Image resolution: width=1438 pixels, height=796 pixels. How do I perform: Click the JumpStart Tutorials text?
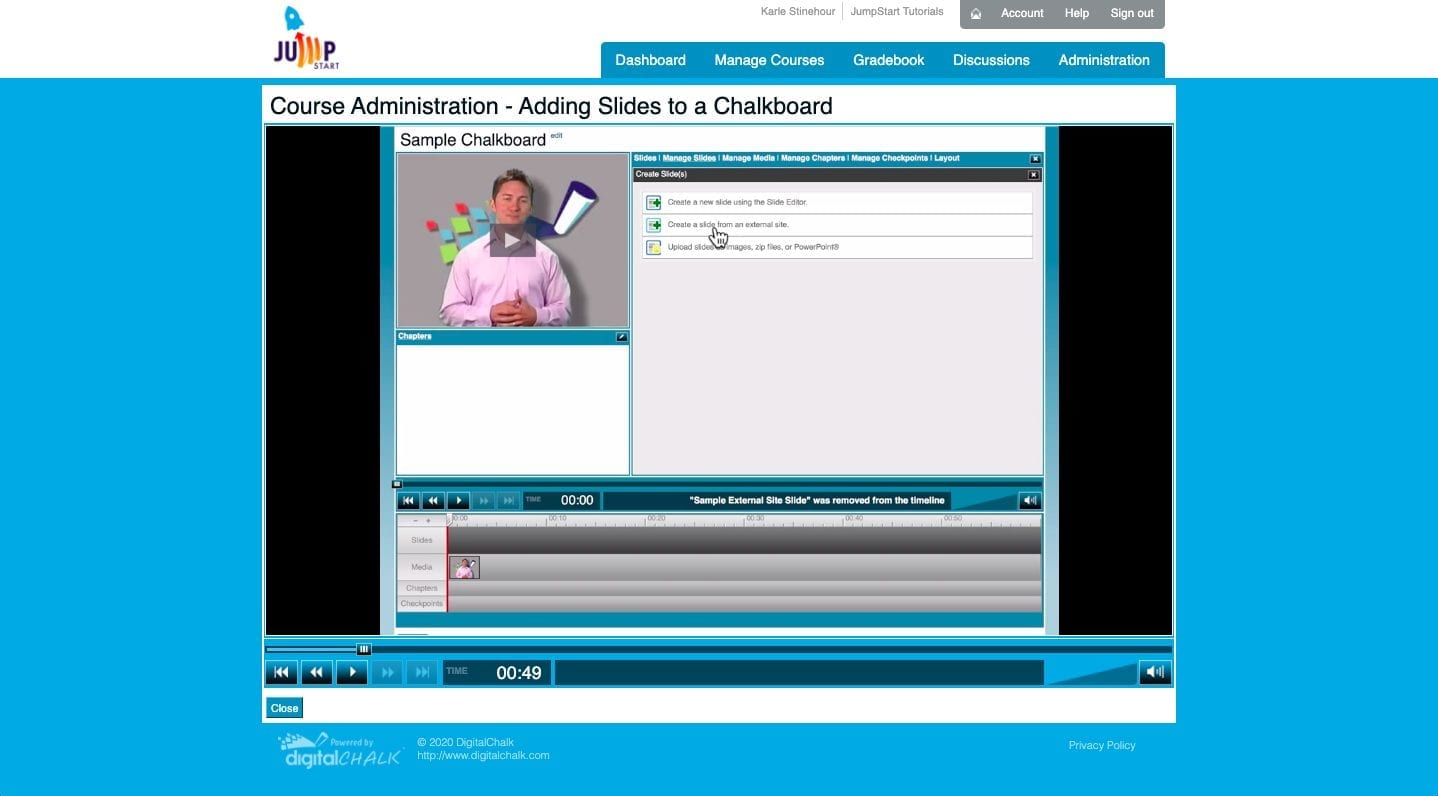tap(897, 12)
